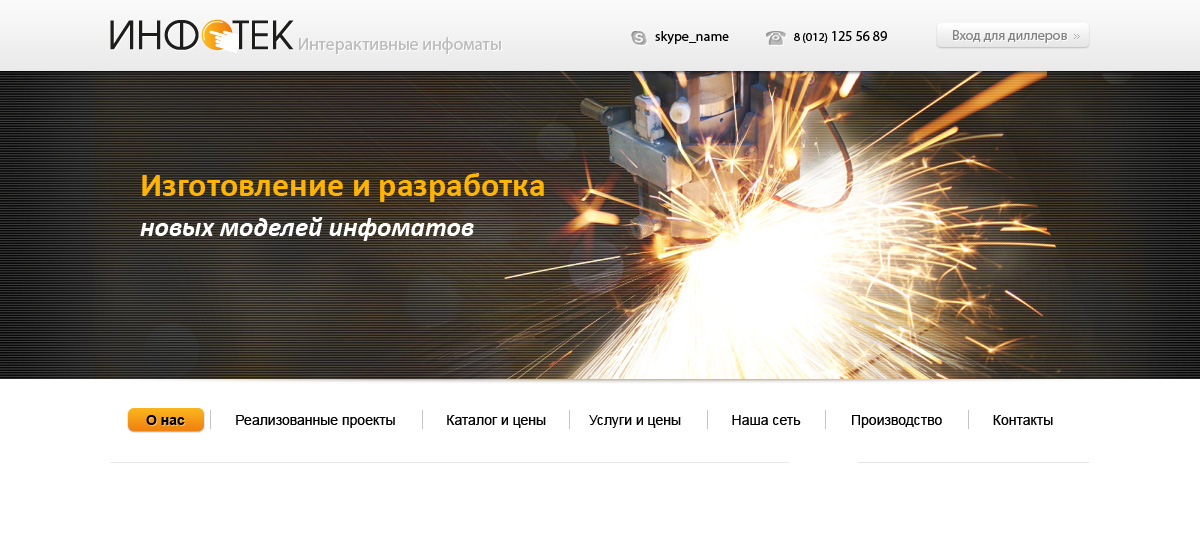Open Реализованные проекты menu item
1200x543 pixels.
[x=315, y=420]
